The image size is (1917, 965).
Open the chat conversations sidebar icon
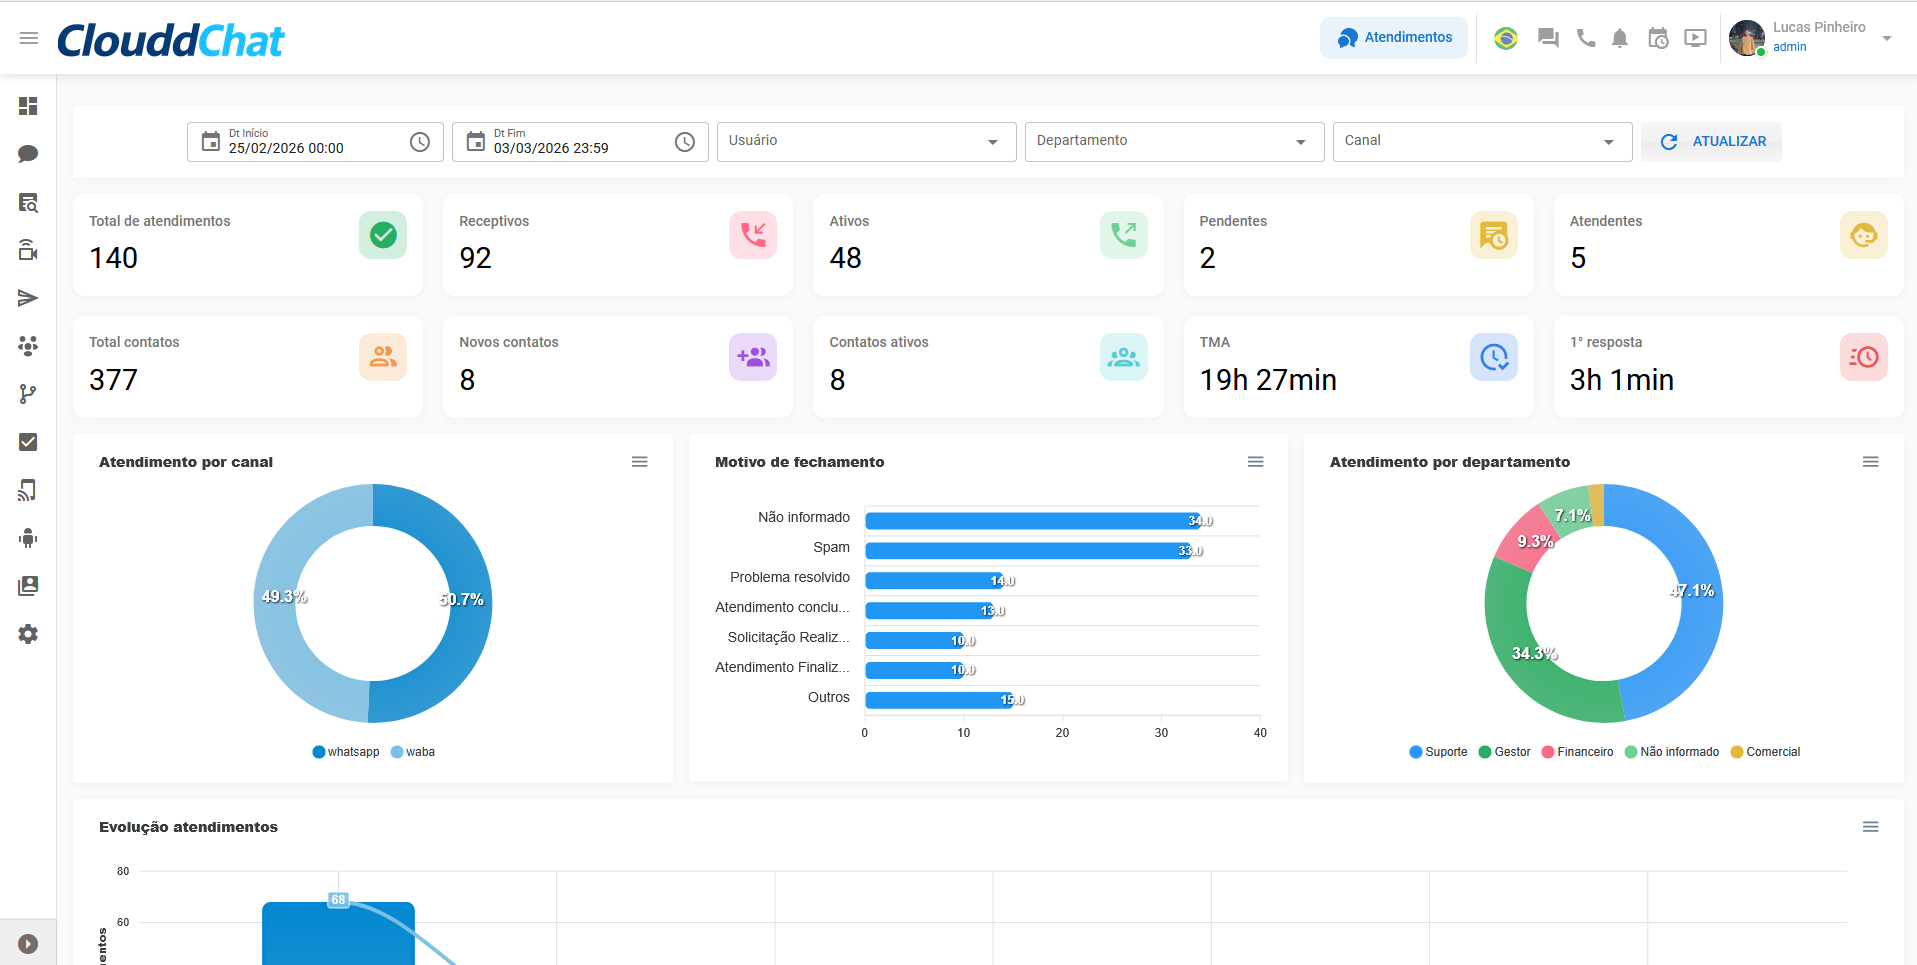pos(28,154)
